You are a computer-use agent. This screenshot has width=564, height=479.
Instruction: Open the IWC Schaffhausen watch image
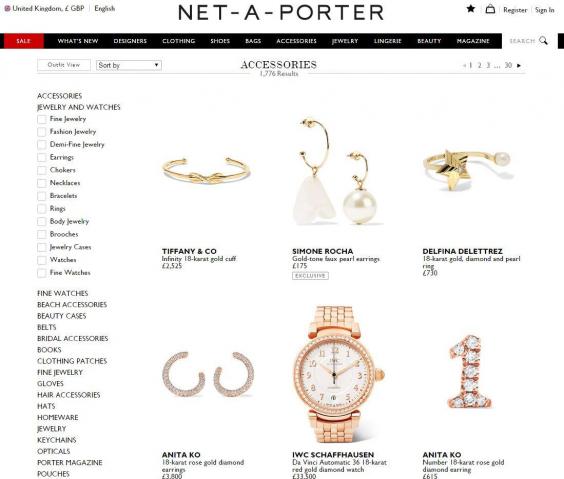click(x=335, y=374)
